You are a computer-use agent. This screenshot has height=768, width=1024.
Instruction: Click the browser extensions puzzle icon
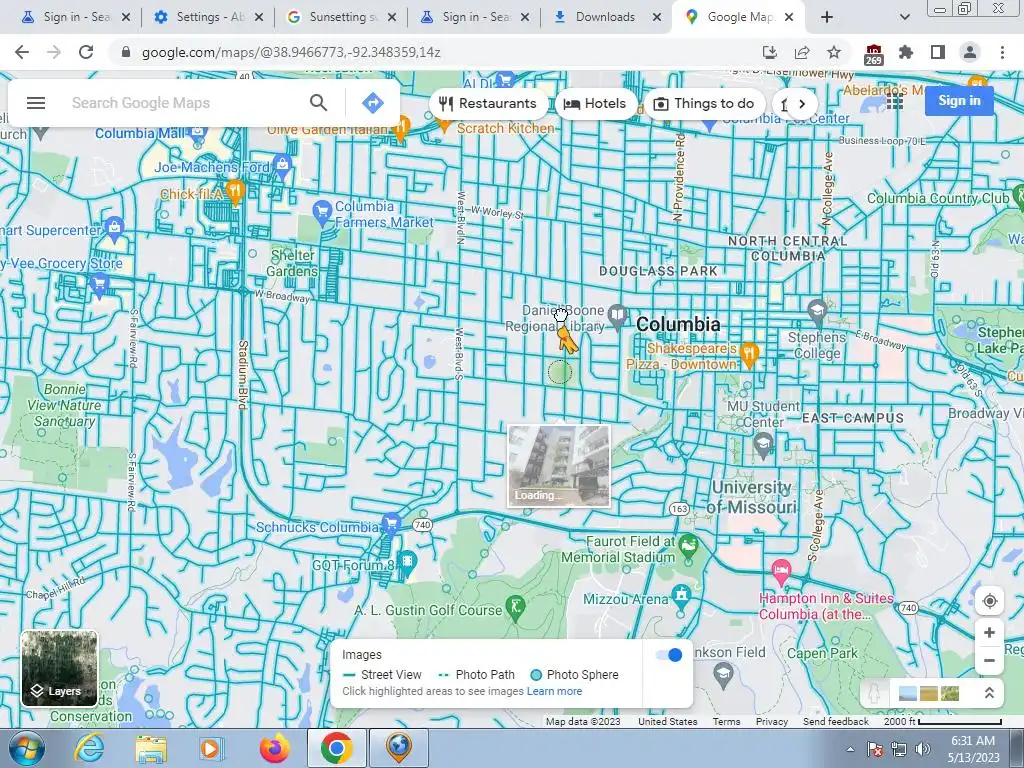click(906, 52)
